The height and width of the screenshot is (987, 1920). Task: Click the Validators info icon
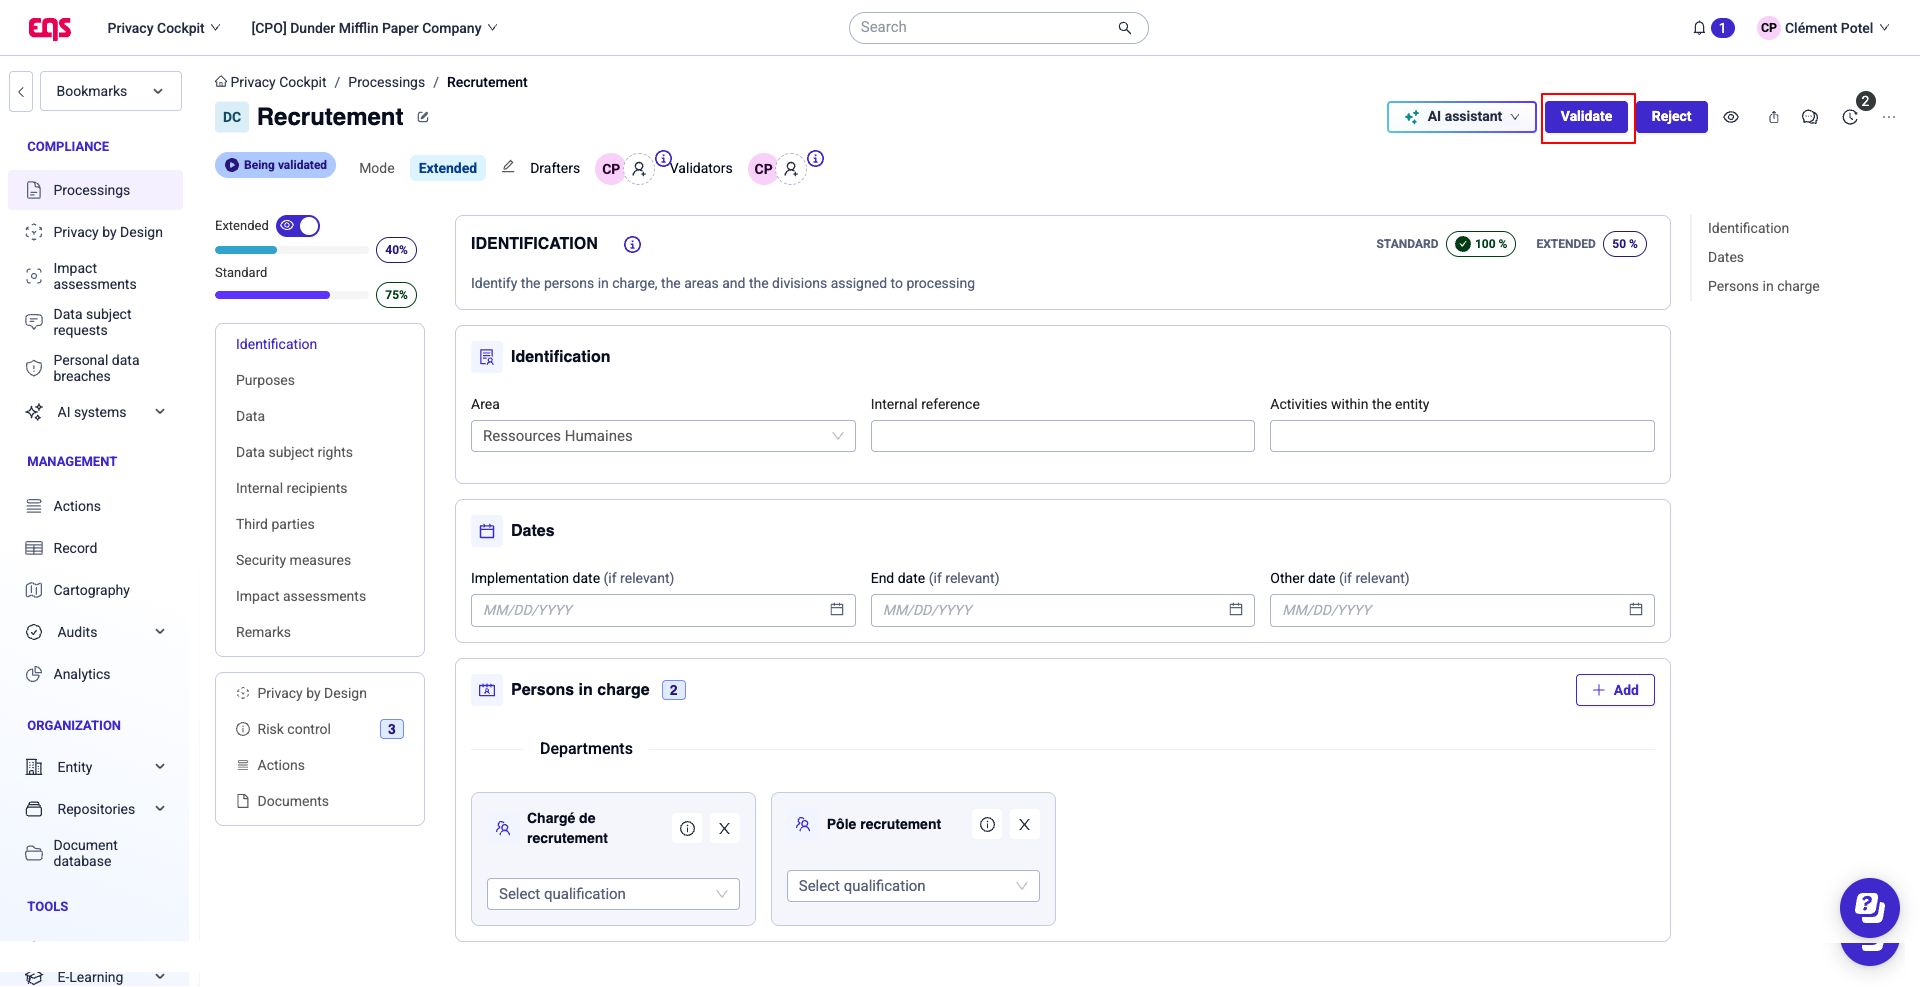click(x=816, y=158)
